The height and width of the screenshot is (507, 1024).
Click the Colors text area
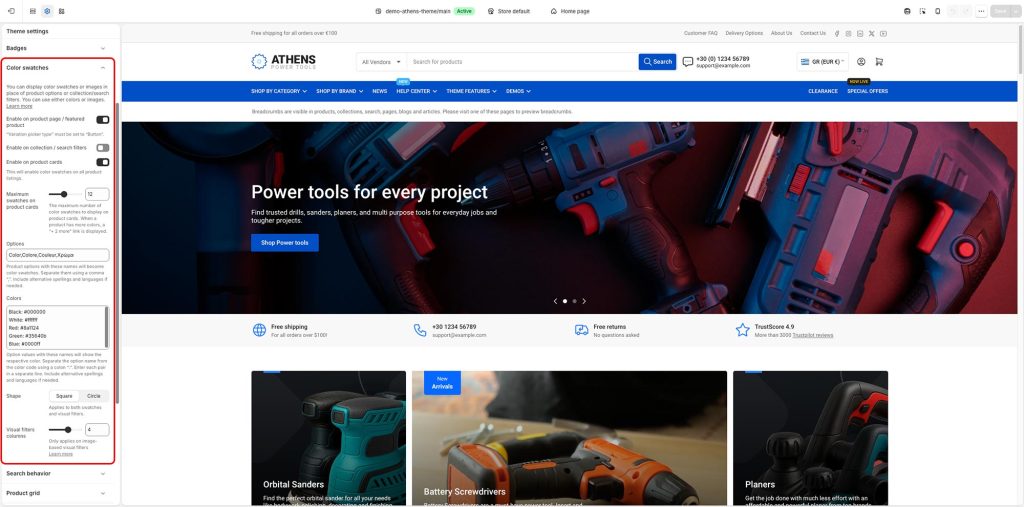pos(57,327)
